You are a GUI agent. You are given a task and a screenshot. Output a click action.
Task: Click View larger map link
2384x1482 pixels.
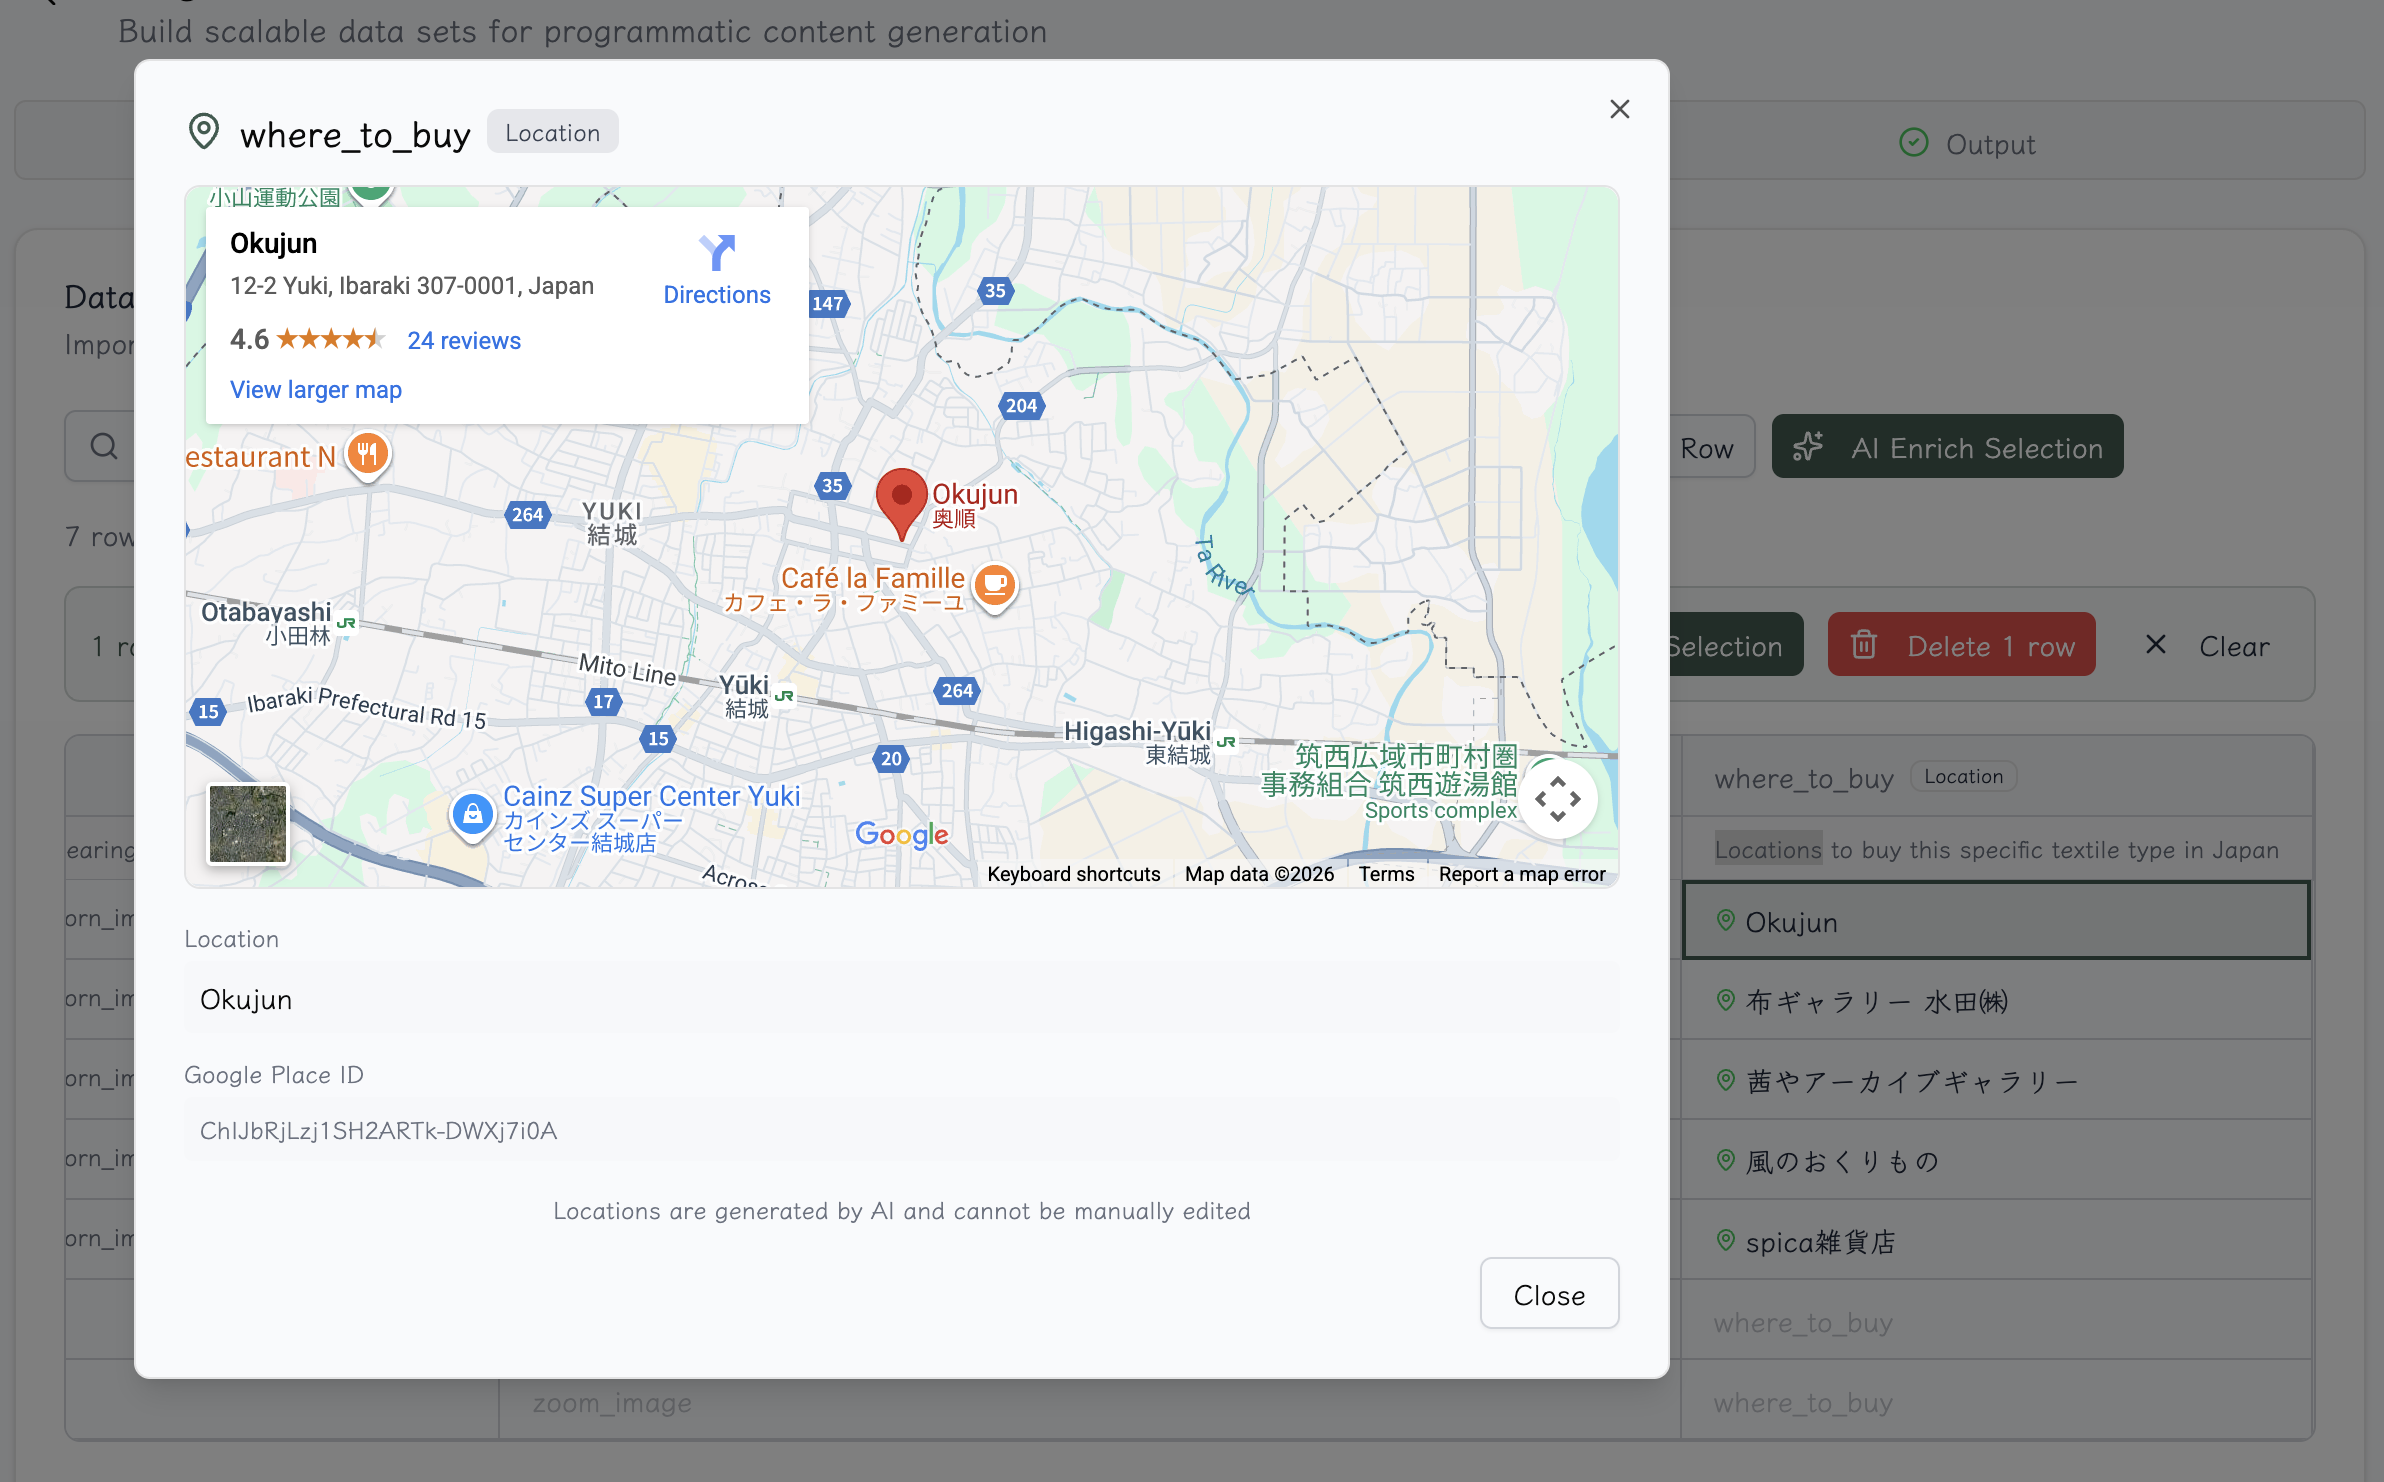(316, 390)
